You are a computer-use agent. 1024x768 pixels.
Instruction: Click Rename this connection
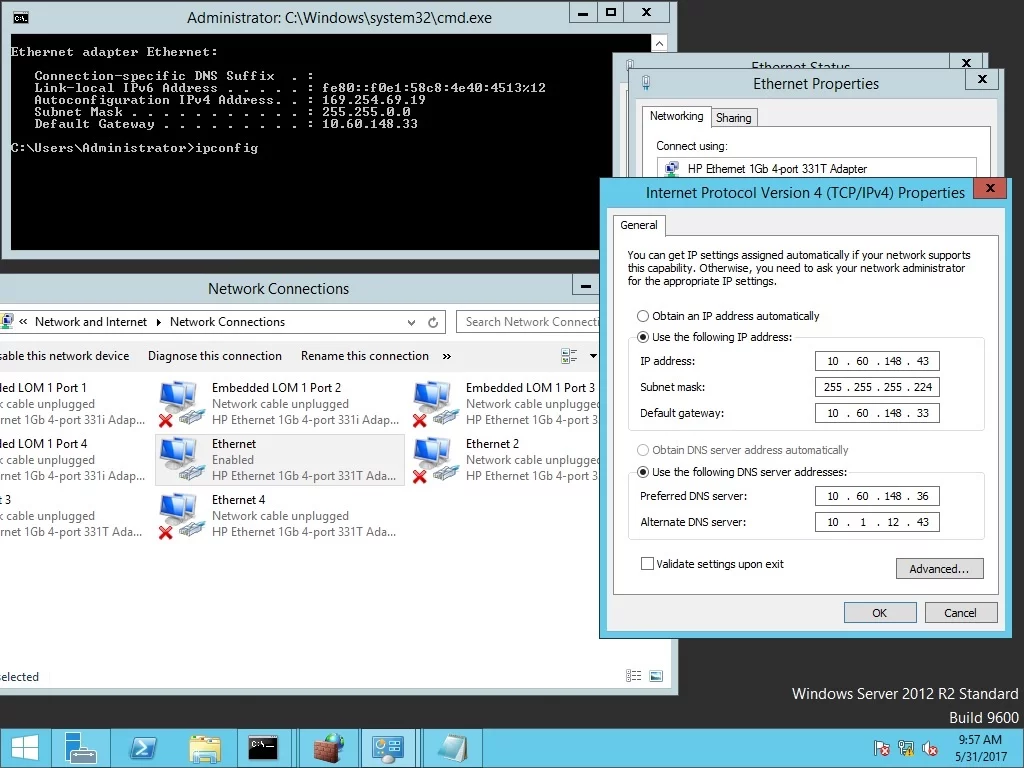364,356
